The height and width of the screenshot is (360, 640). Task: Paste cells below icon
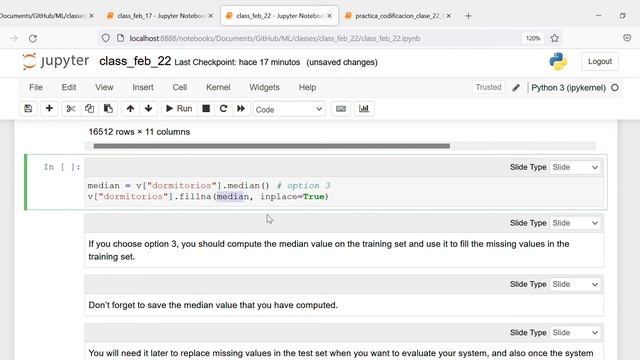(x=108, y=109)
